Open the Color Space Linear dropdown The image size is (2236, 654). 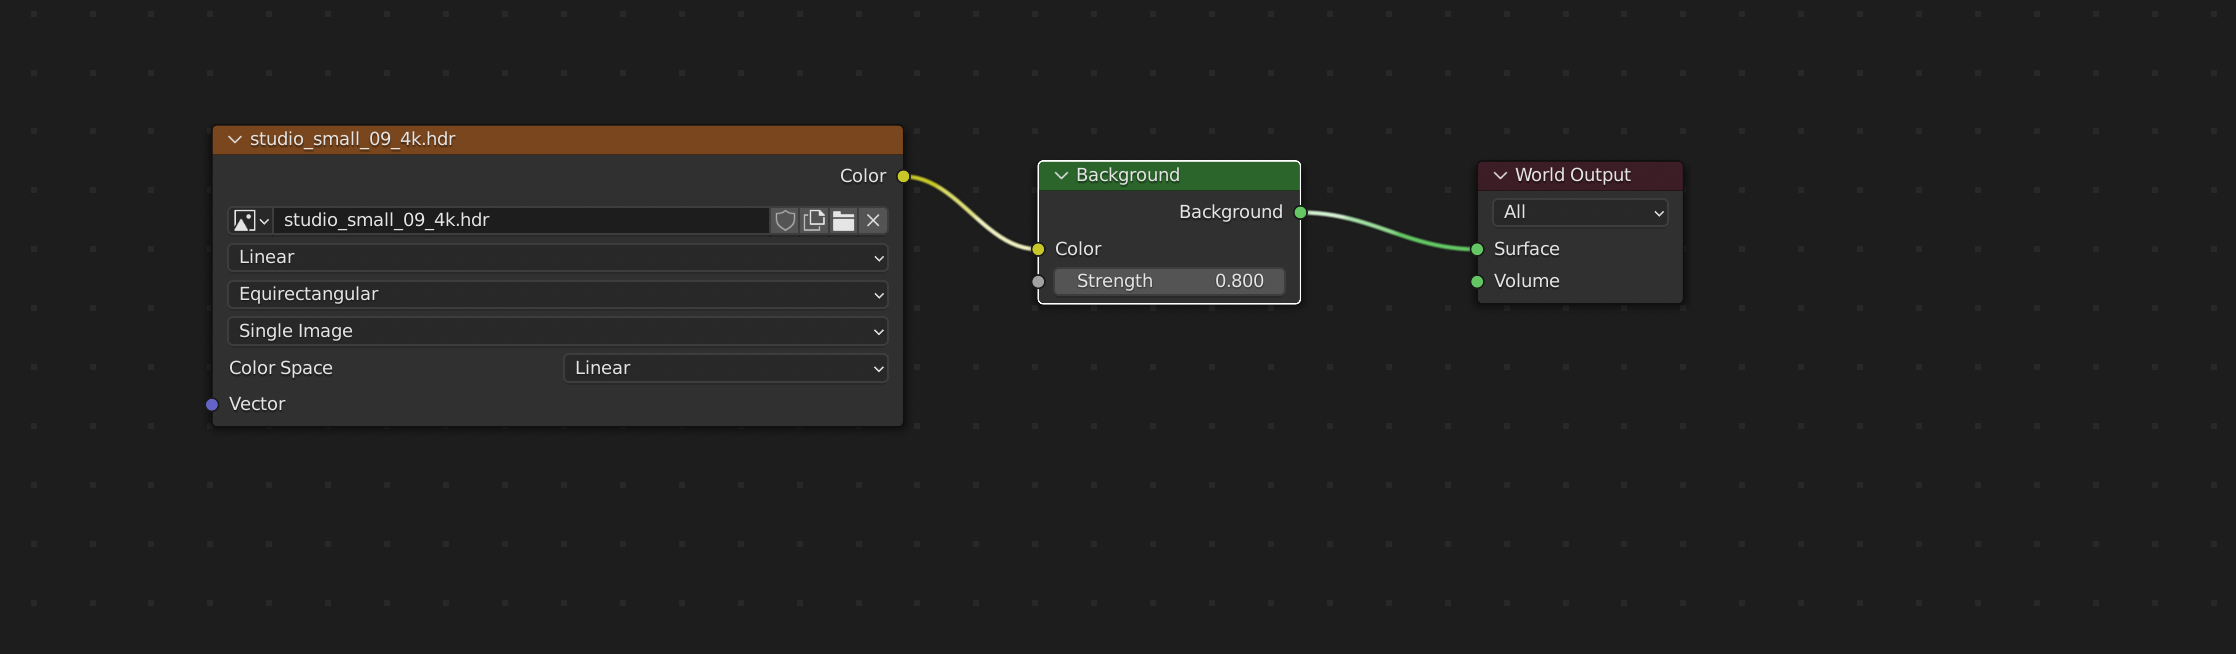click(726, 369)
